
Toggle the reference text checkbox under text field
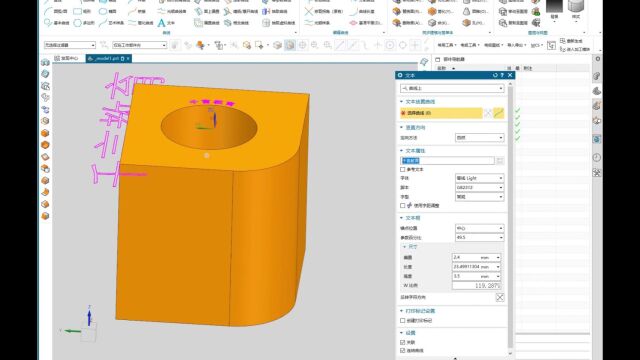pos(403,169)
